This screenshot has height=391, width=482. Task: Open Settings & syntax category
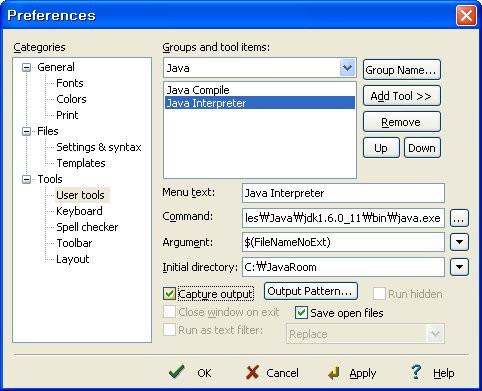pos(99,147)
